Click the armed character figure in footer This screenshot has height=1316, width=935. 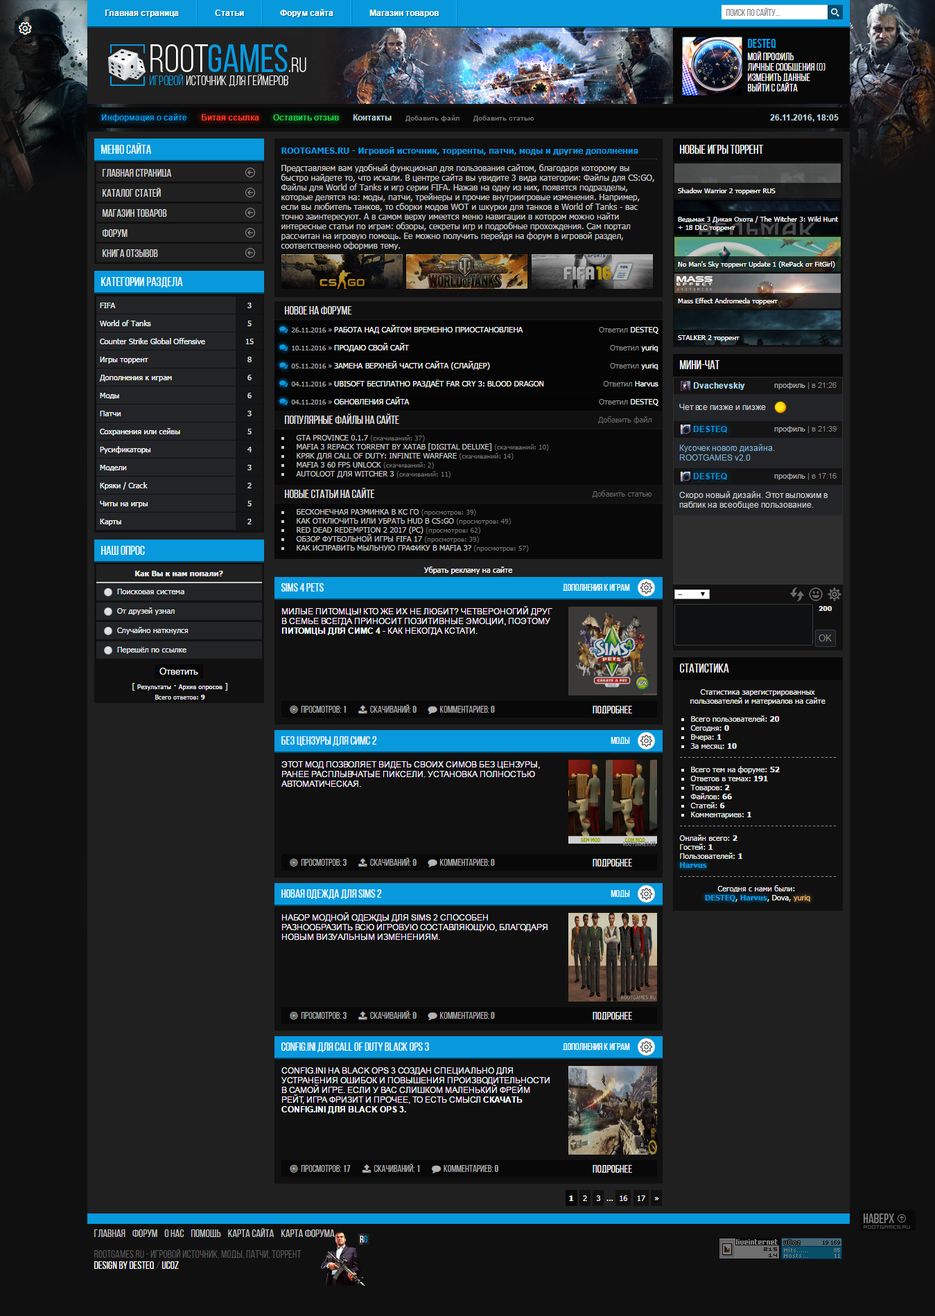[343, 1259]
